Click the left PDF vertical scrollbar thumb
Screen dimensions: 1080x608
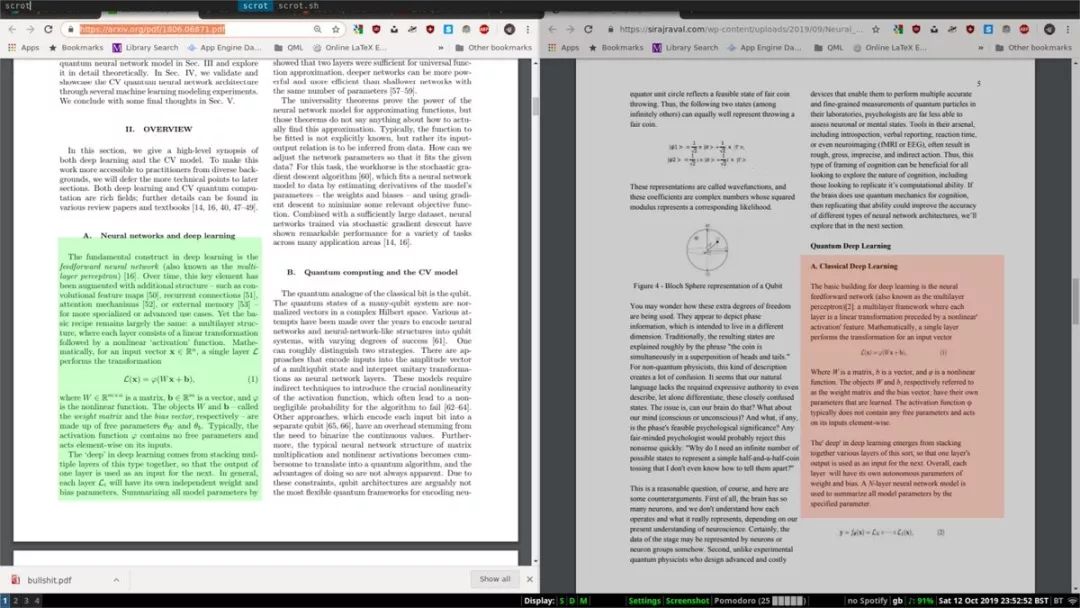pos(536,106)
